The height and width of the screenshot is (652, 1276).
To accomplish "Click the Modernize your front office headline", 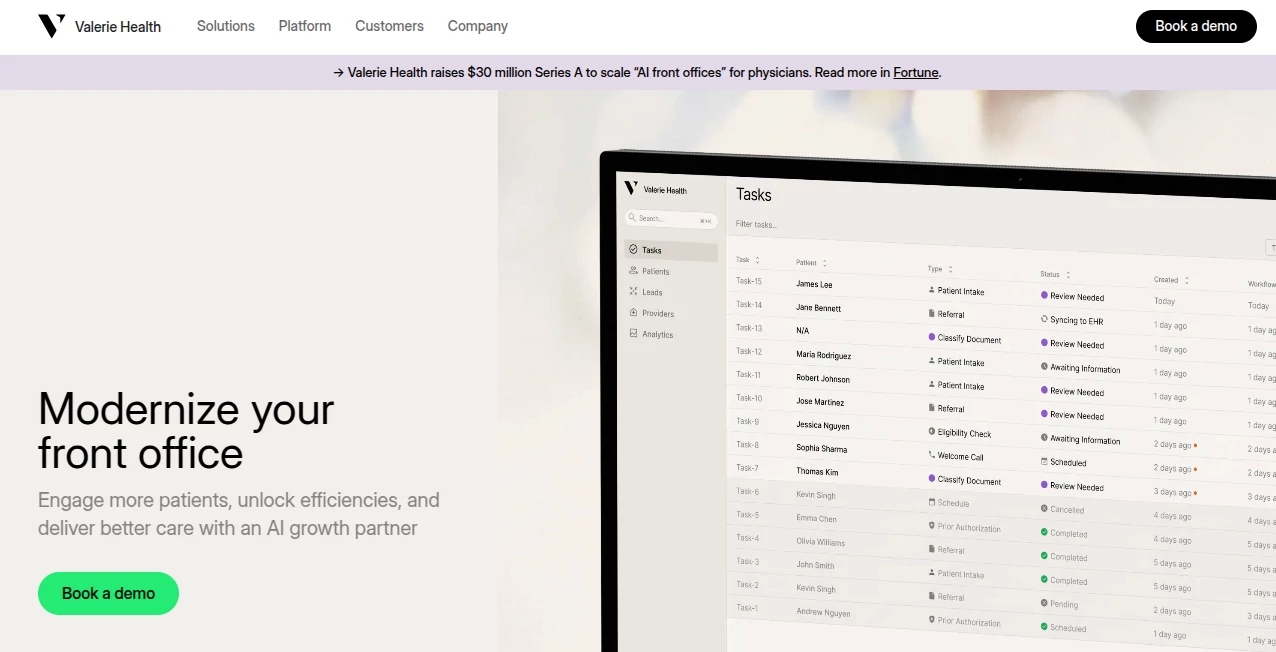I will tap(186, 431).
